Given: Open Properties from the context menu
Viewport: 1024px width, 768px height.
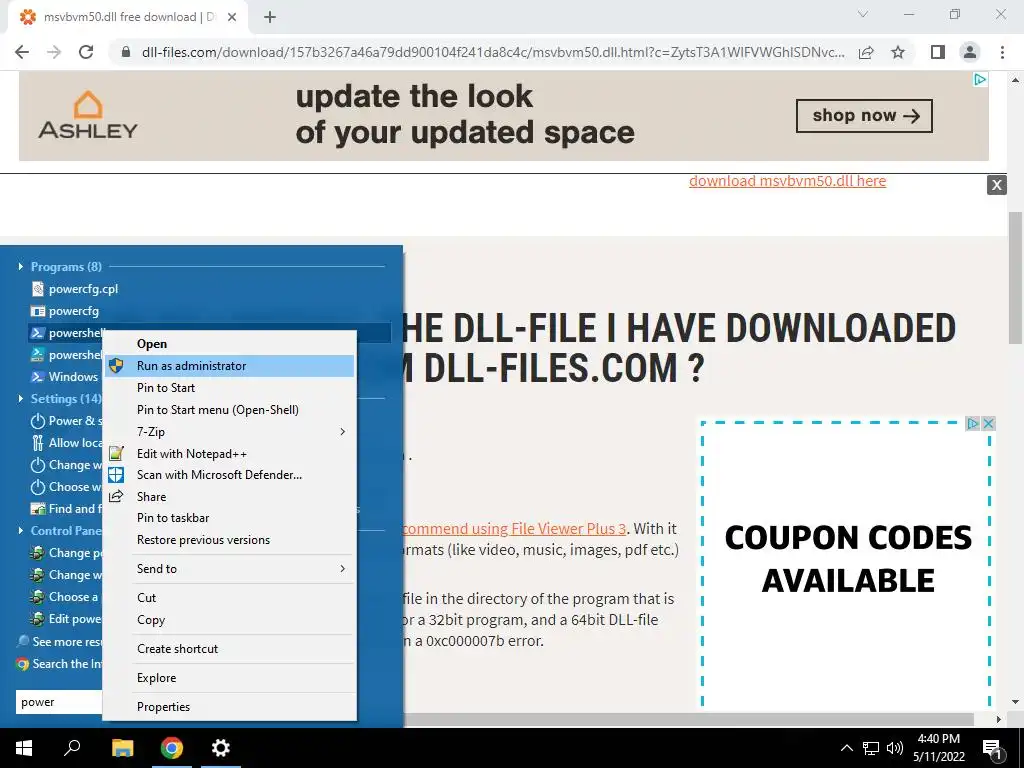Looking at the screenshot, I should 229,707.
